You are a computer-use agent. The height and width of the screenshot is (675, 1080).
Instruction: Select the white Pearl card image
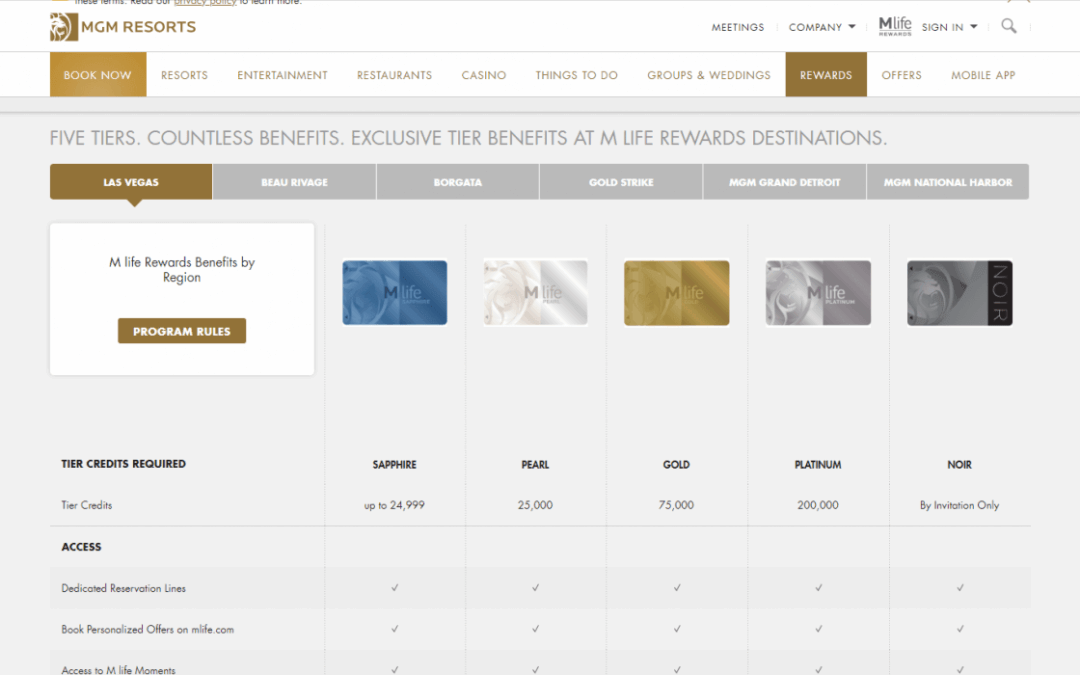point(535,293)
